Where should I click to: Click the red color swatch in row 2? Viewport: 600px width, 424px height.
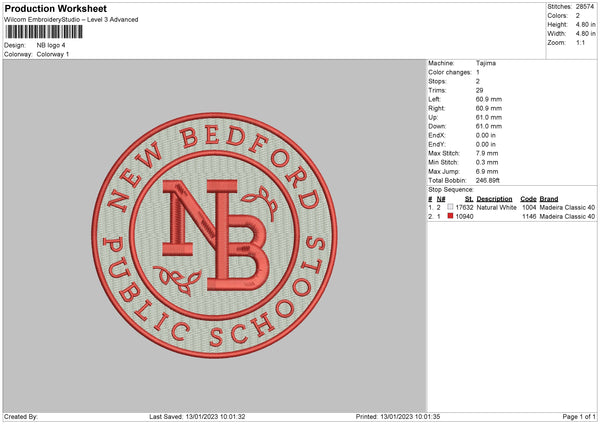450,216
